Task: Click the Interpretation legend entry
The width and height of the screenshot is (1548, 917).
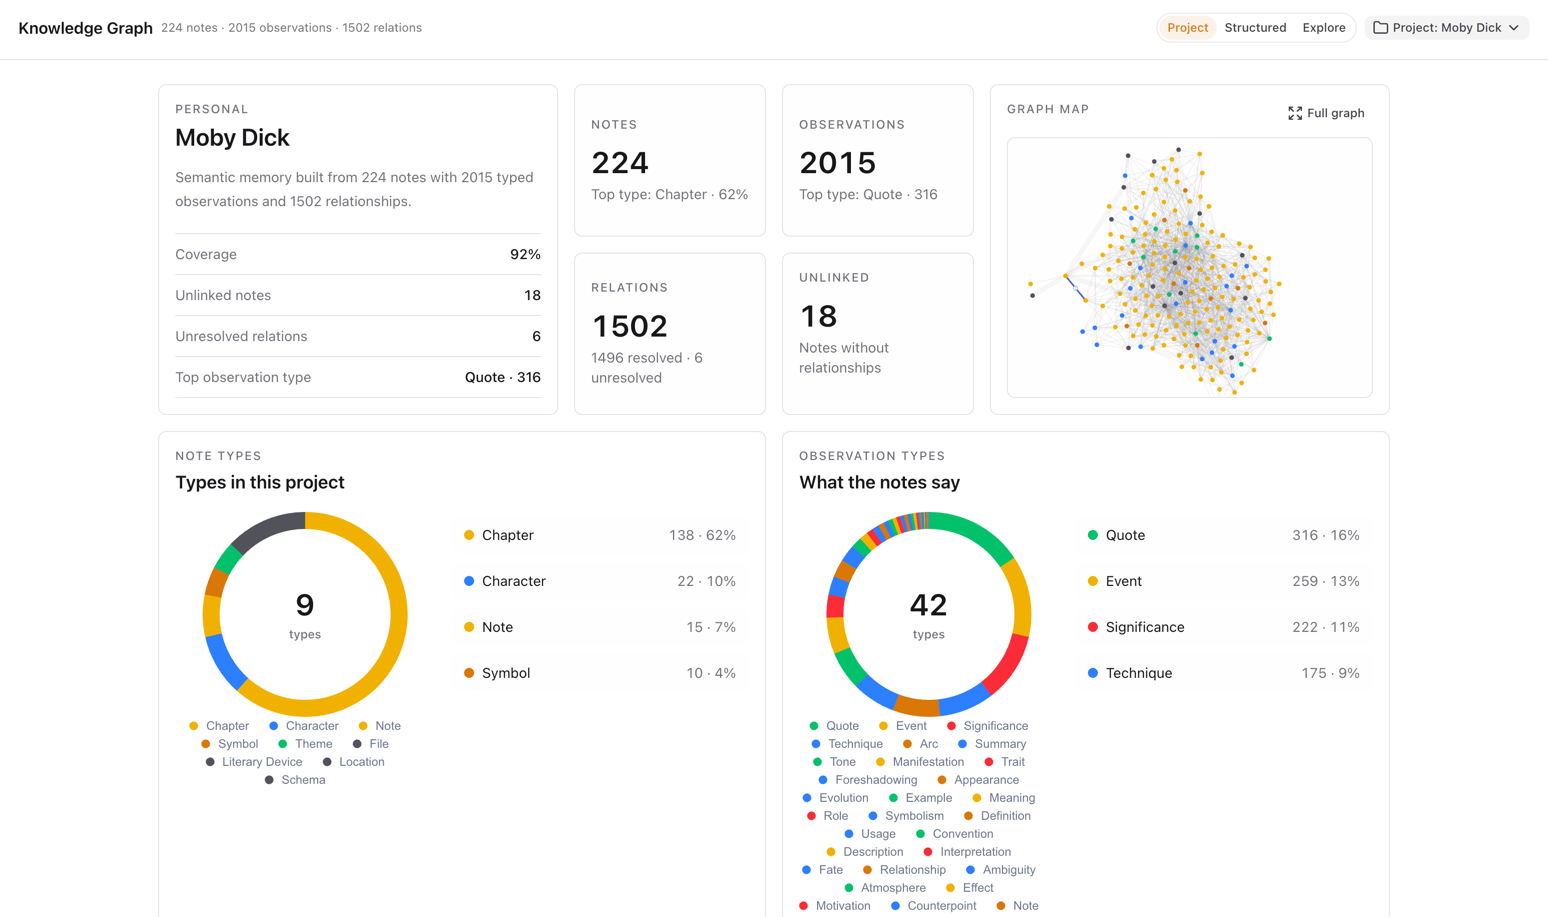Action: pos(967,852)
